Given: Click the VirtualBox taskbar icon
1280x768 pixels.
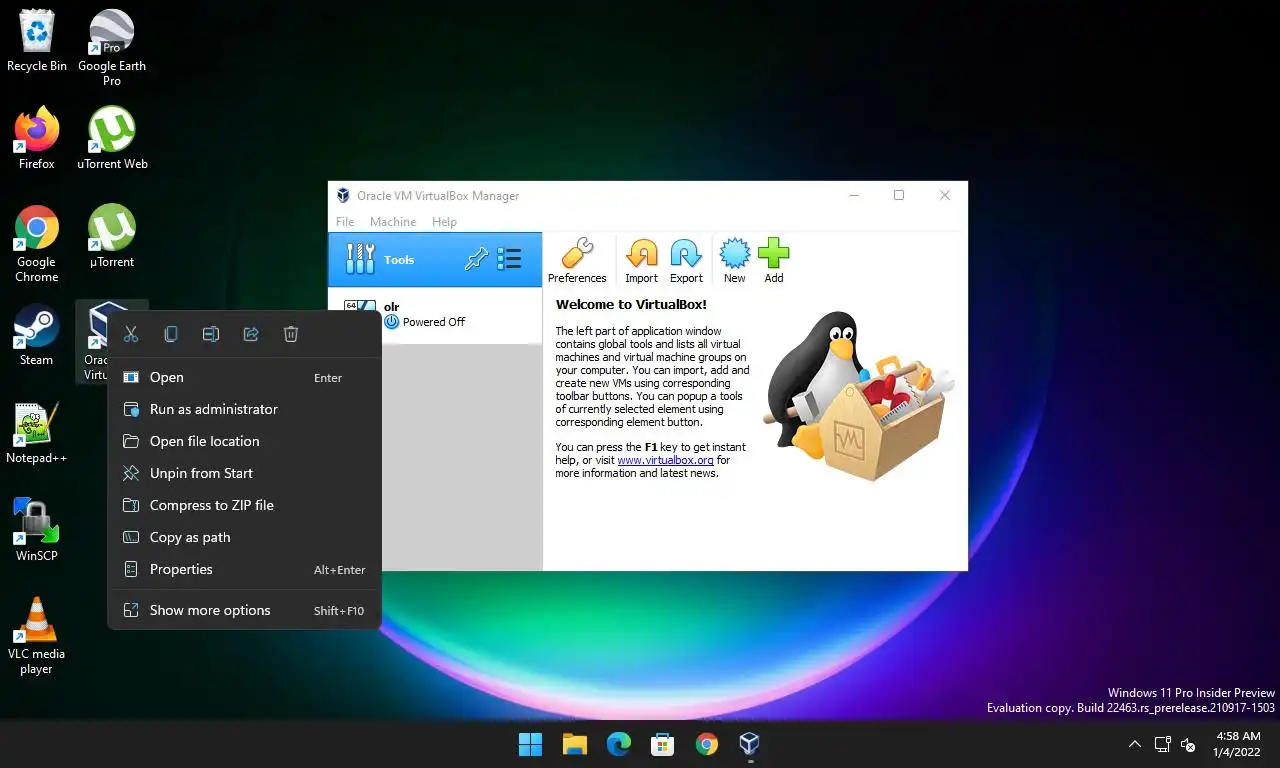Looking at the screenshot, I should tap(750, 744).
